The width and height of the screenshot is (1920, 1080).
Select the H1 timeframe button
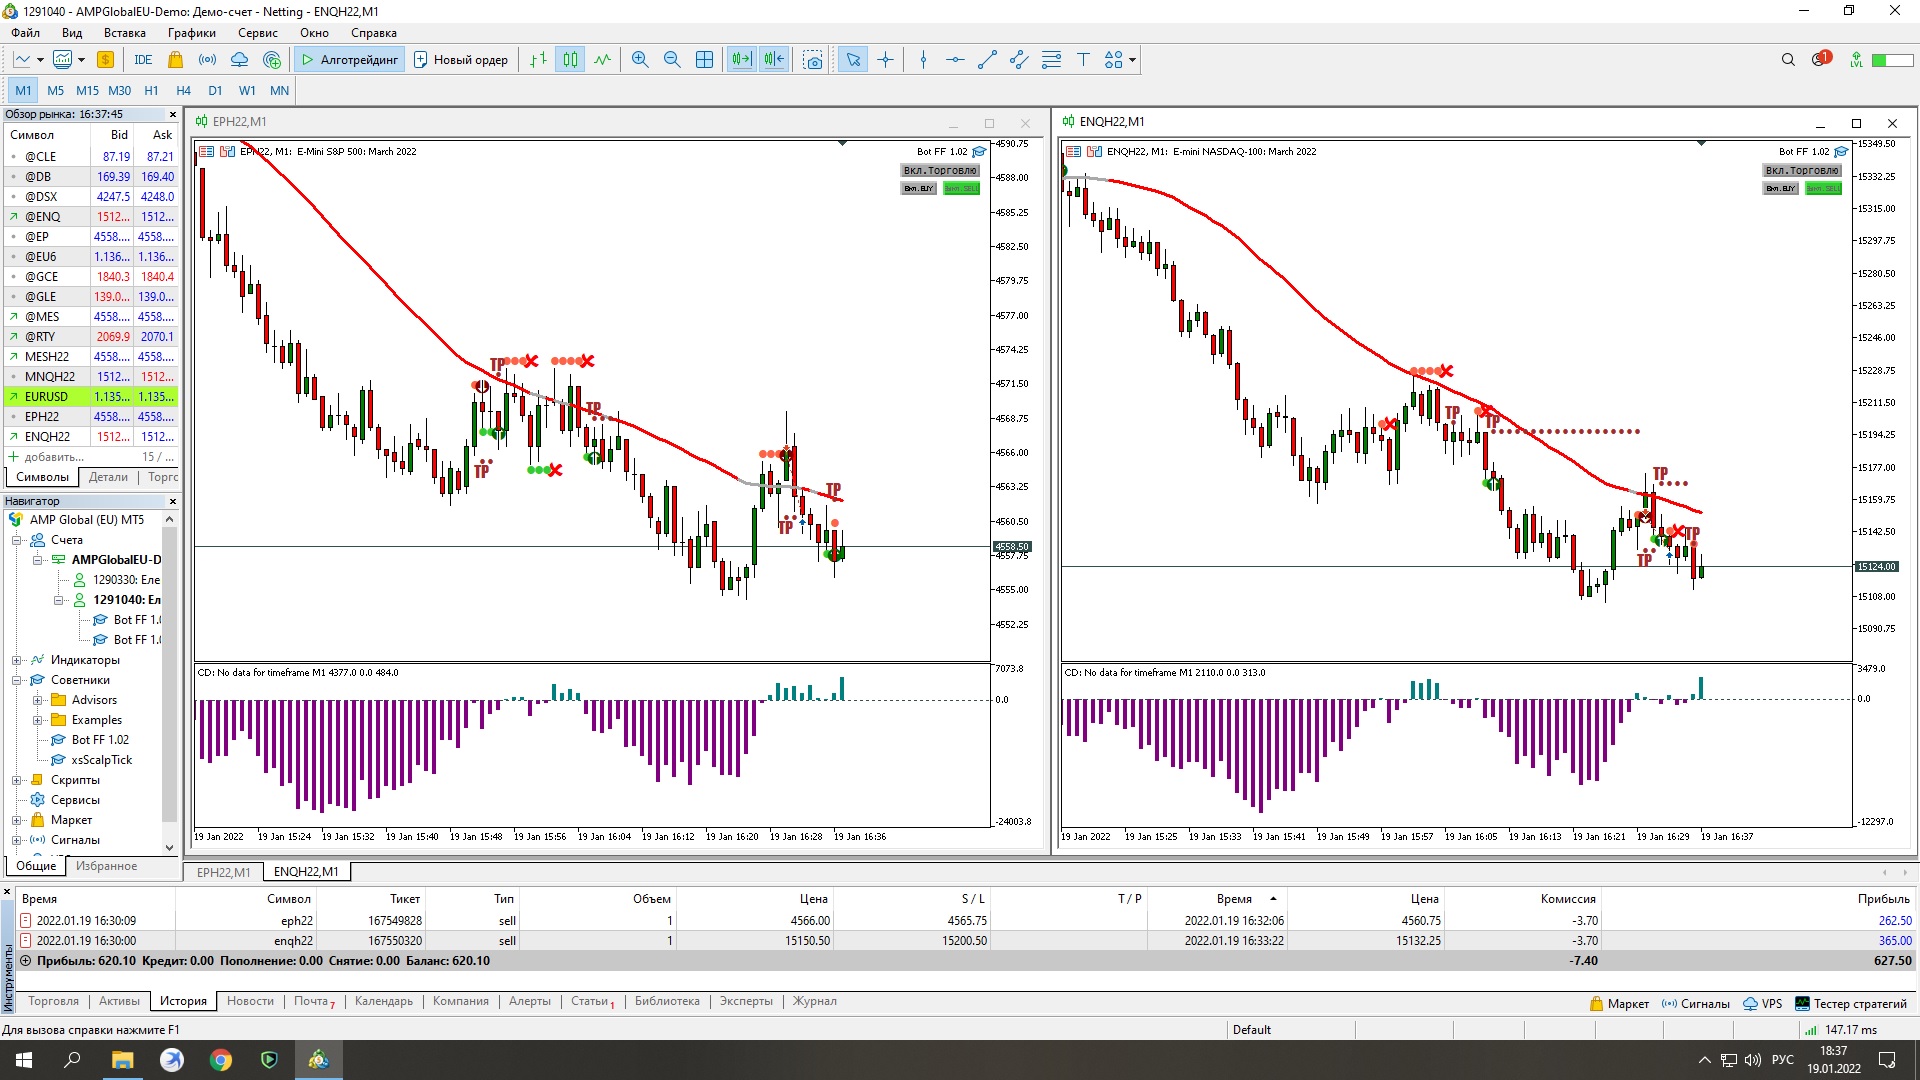(x=151, y=90)
